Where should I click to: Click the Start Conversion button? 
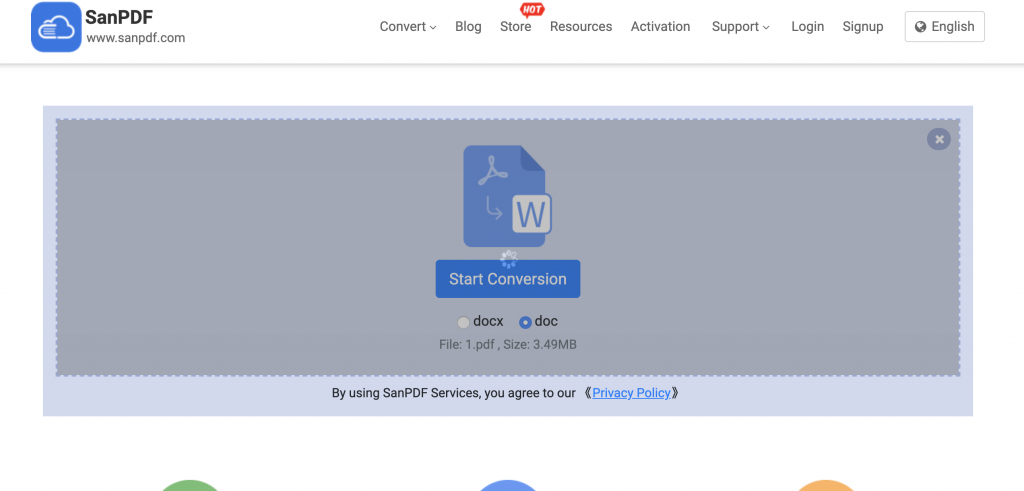[507, 279]
